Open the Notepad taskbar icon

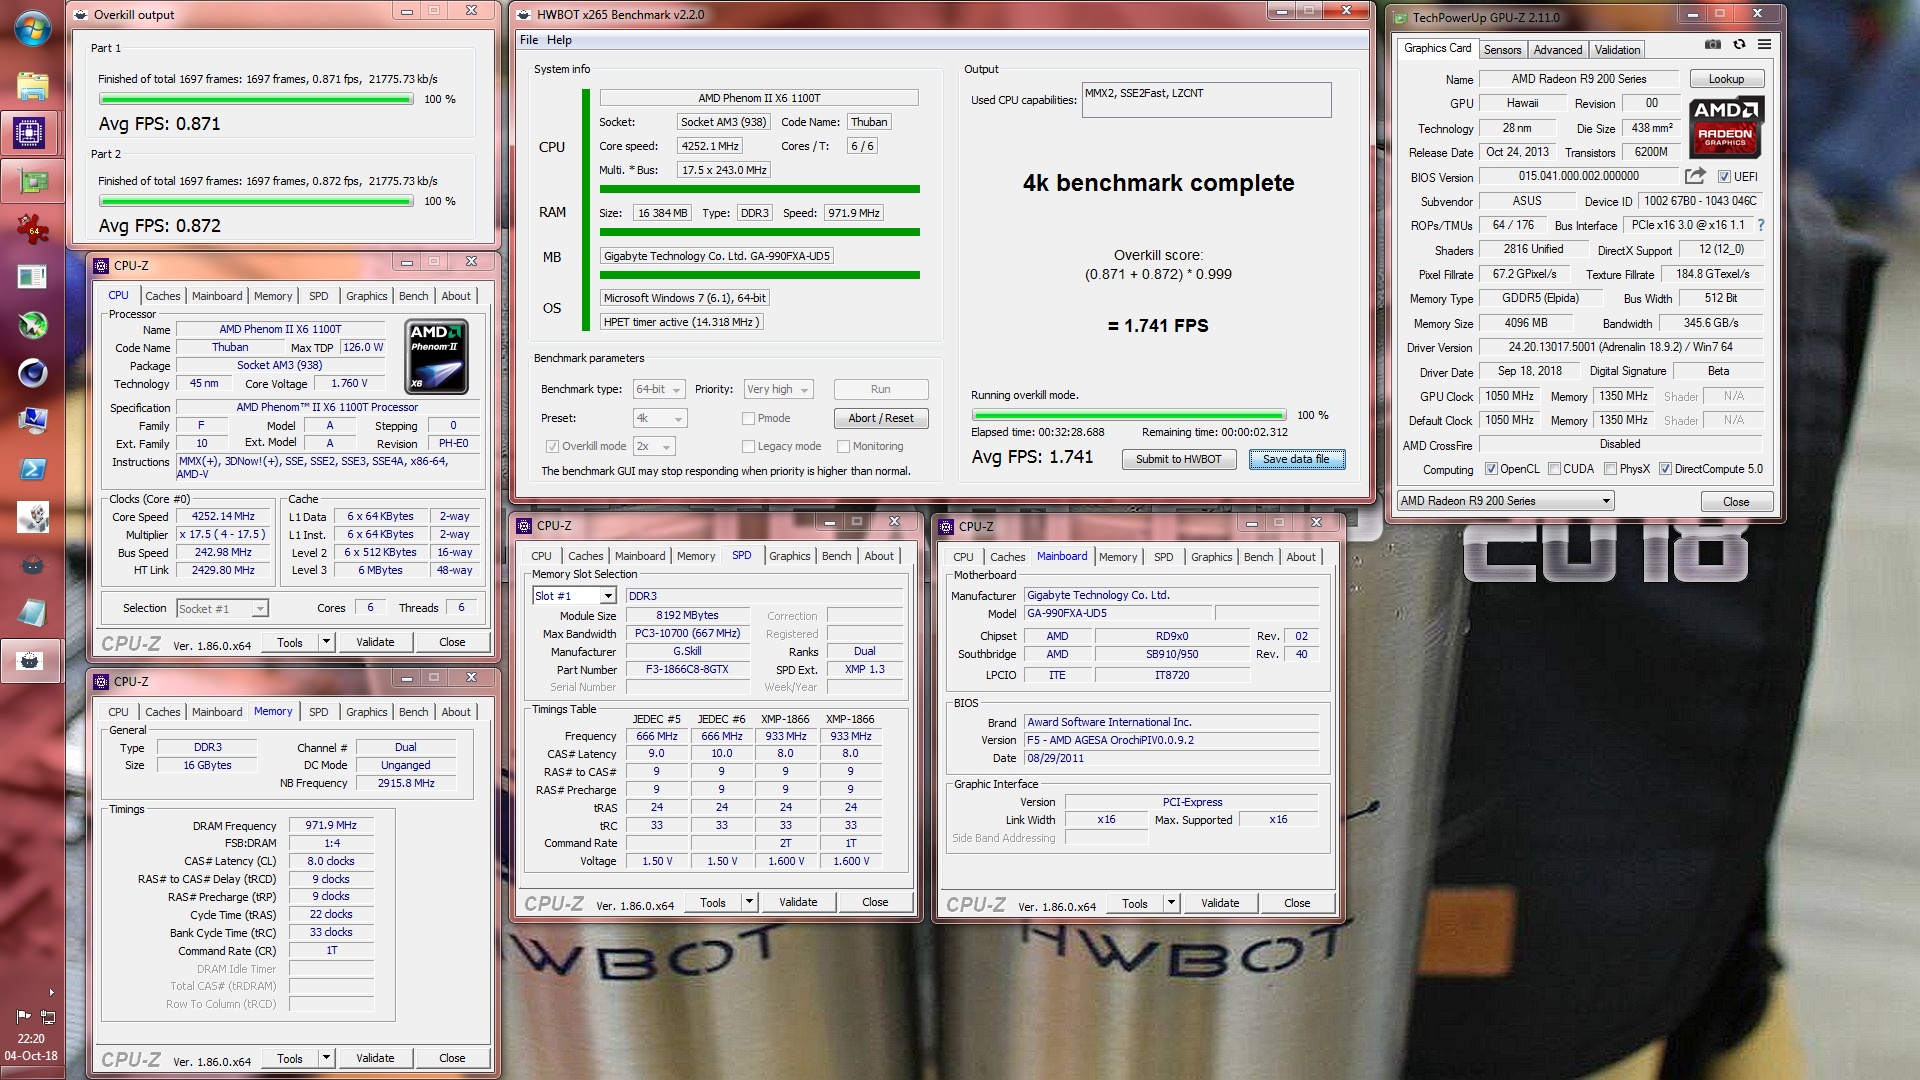click(32, 613)
